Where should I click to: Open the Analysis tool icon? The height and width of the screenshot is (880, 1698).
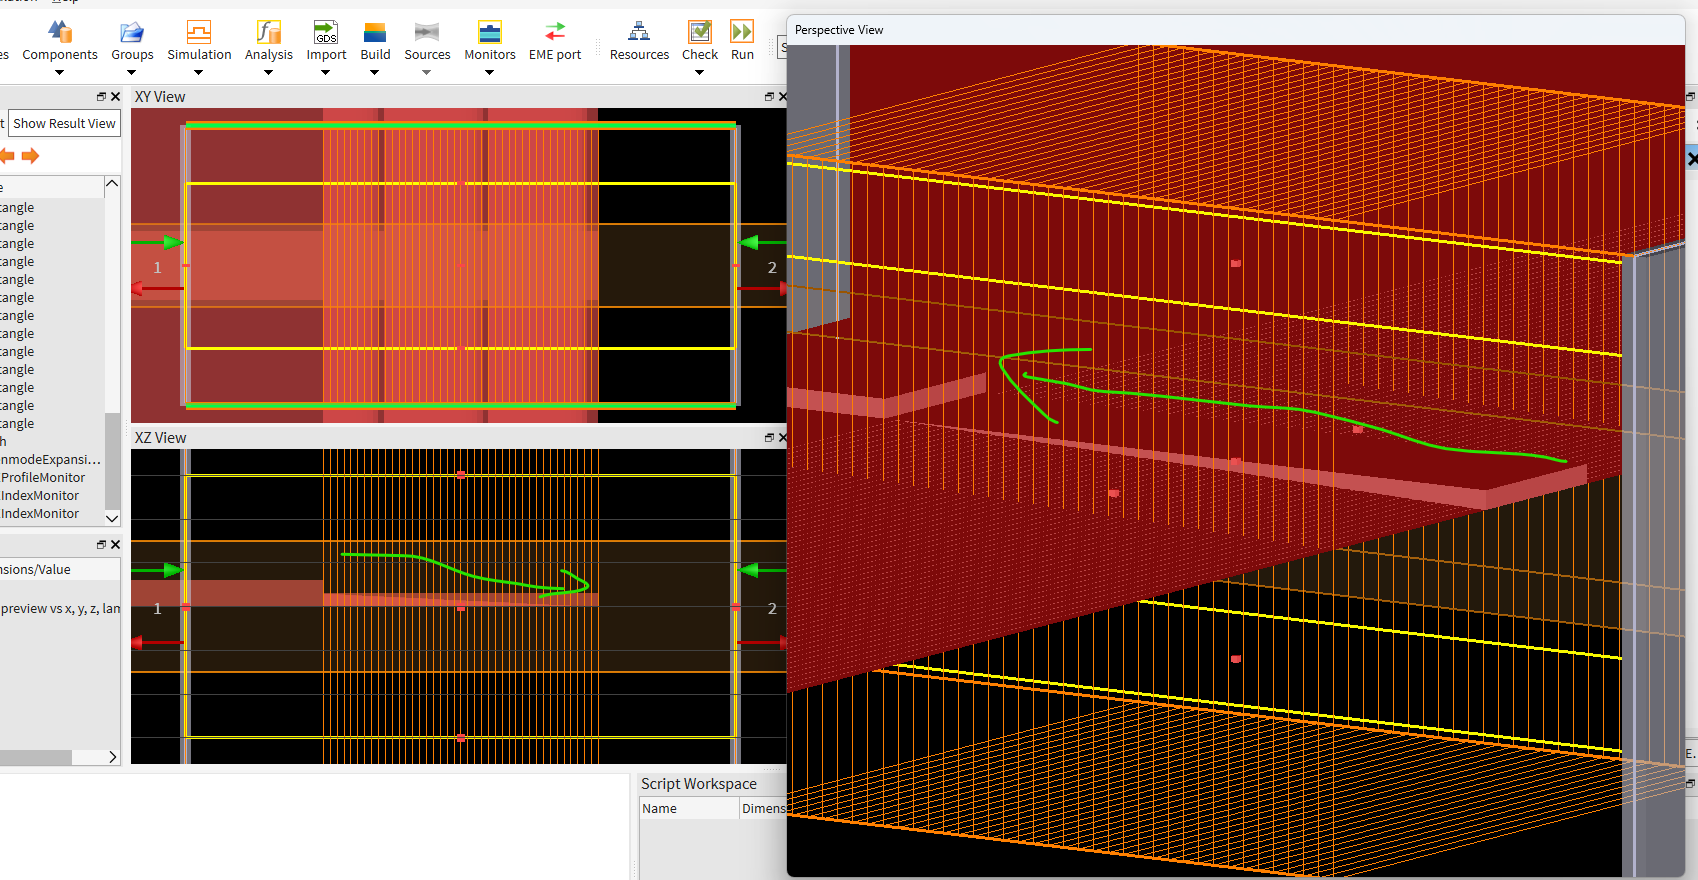coord(268,33)
